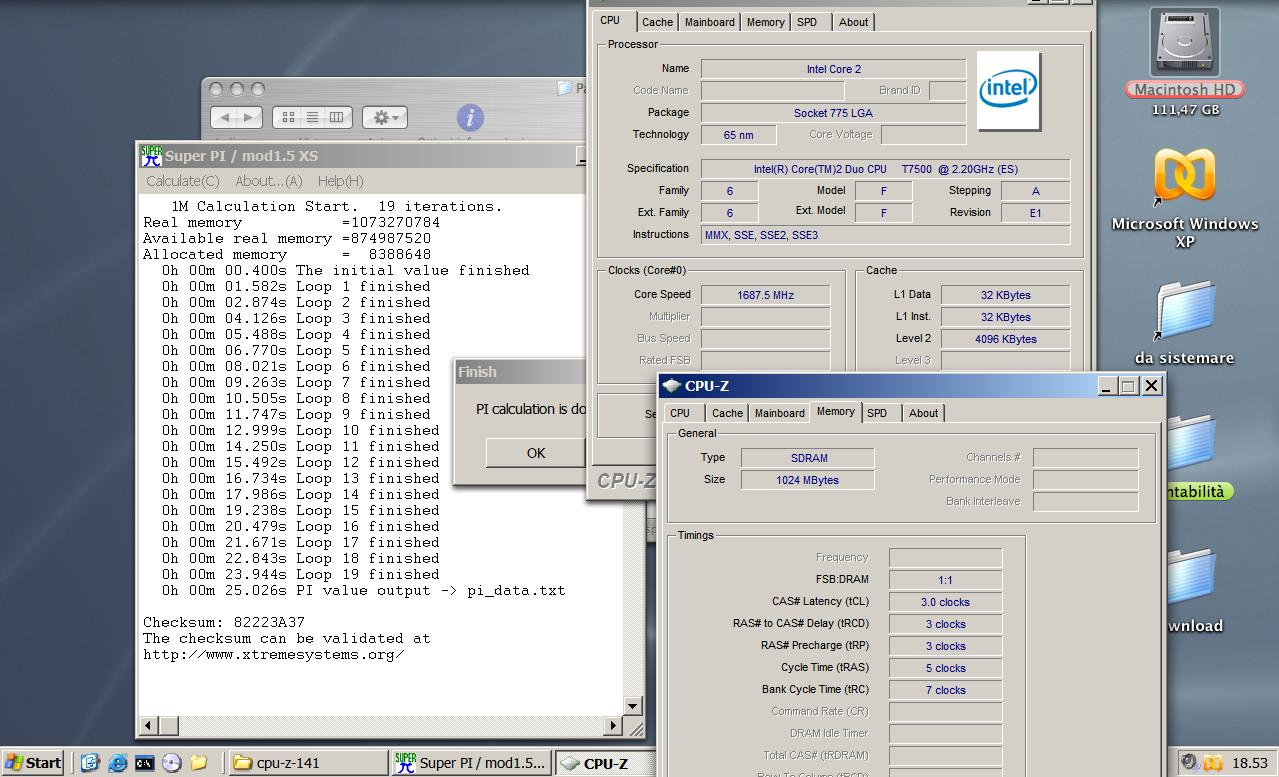Select the Memory tab in back CPU-Z window
1279x777 pixels.
(x=766, y=22)
